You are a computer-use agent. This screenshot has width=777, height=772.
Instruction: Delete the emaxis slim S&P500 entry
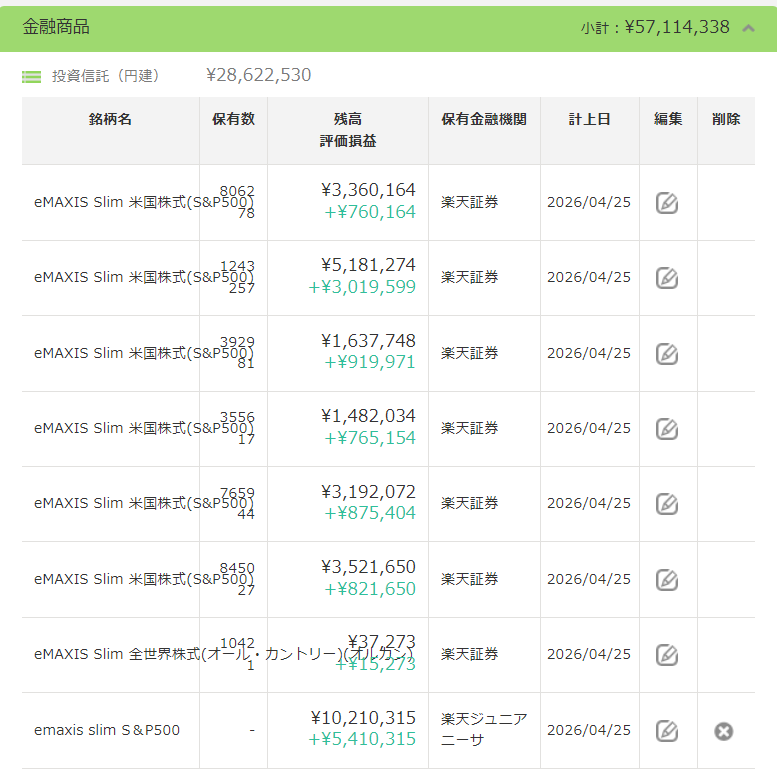pos(724,731)
